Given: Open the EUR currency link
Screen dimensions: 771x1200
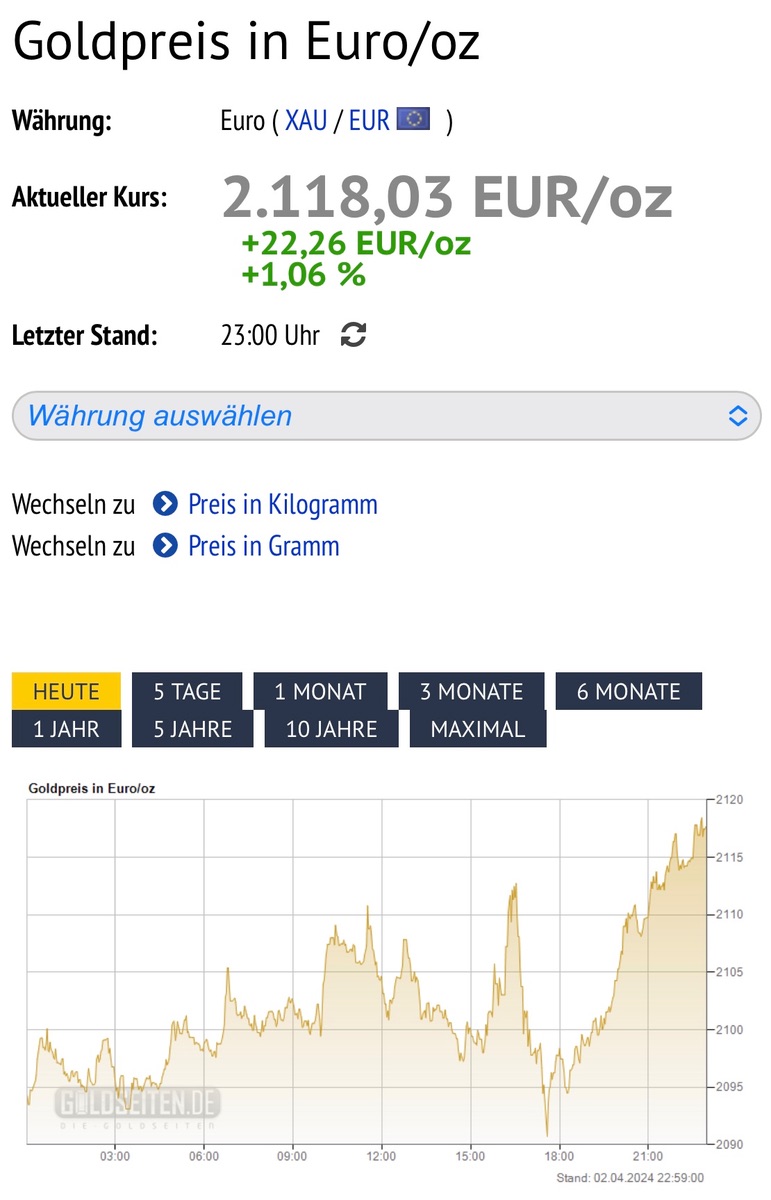Looking at the screenshot, I should pyautogui.click(x=369, y=121).
